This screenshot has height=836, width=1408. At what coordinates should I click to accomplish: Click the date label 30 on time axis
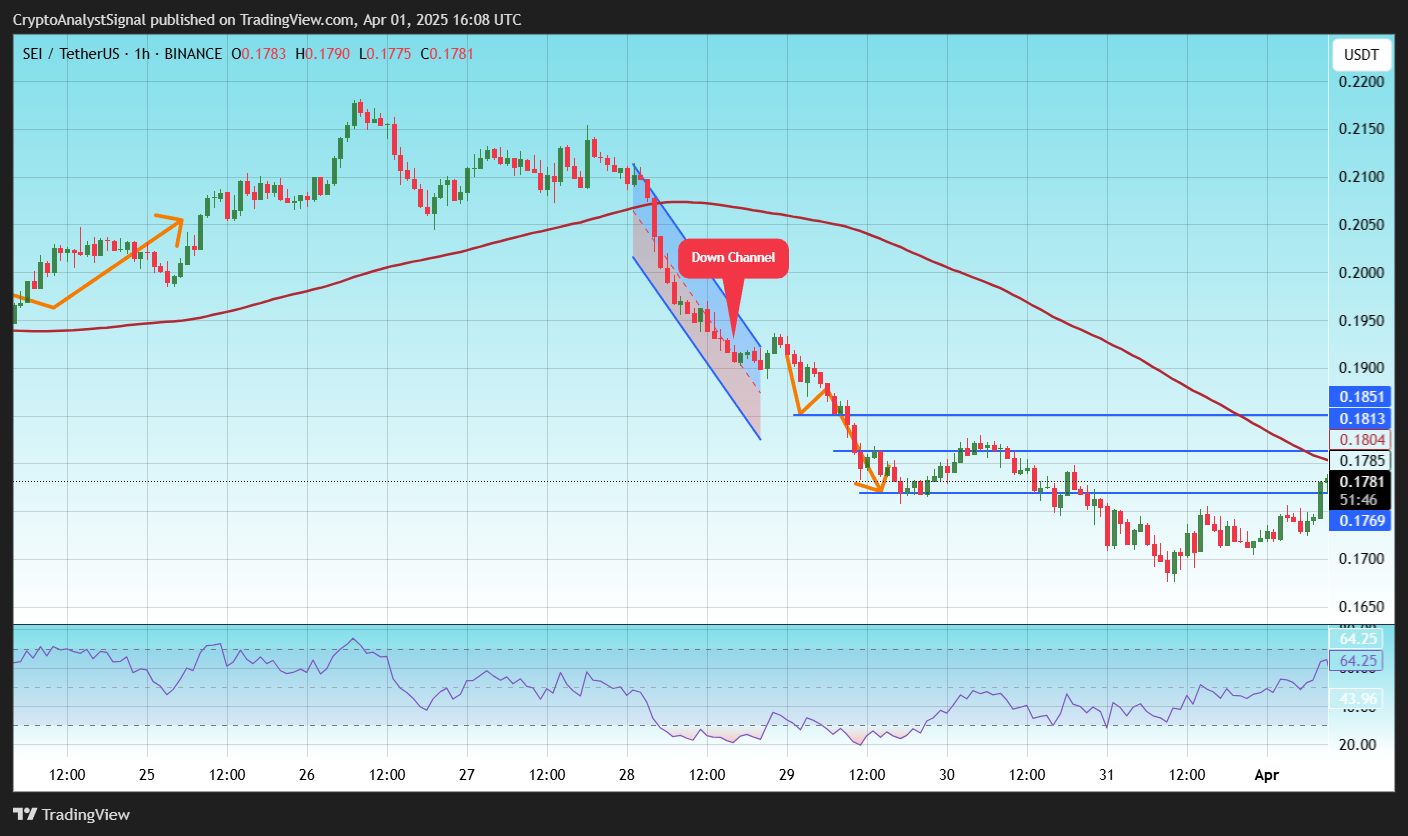point(947,775)
